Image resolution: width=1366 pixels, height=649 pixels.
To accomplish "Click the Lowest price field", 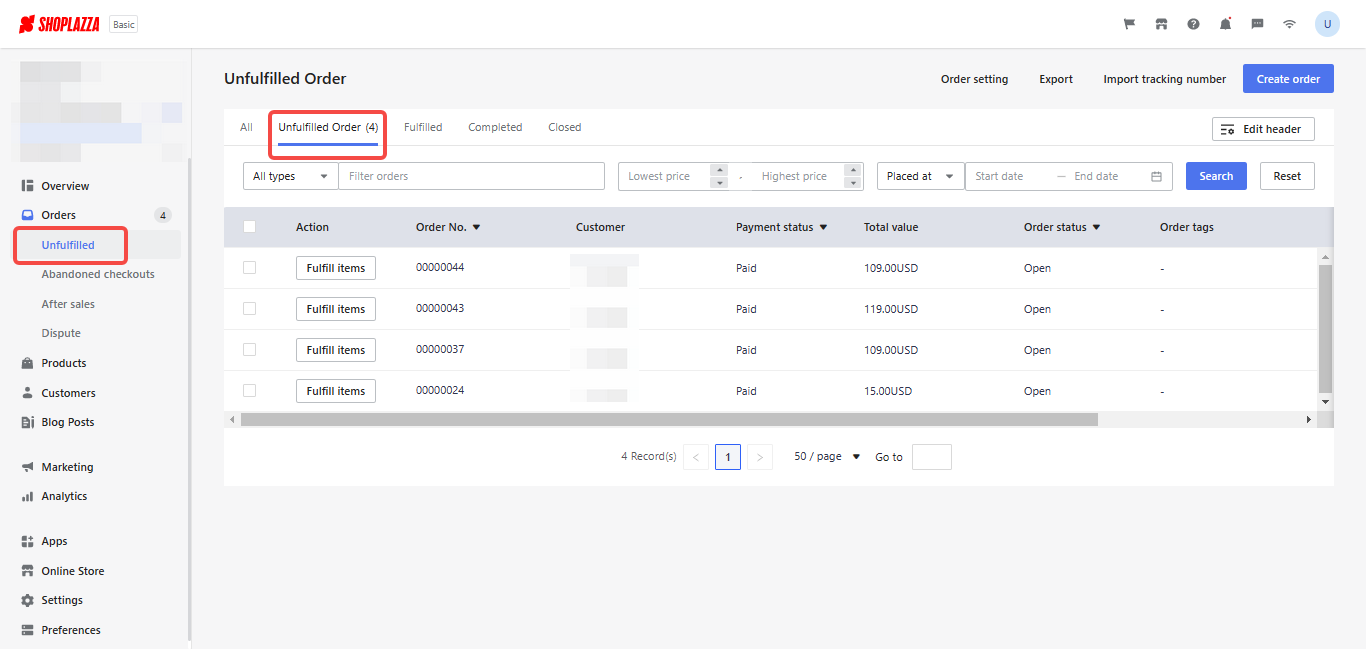I will pos(664,176).
